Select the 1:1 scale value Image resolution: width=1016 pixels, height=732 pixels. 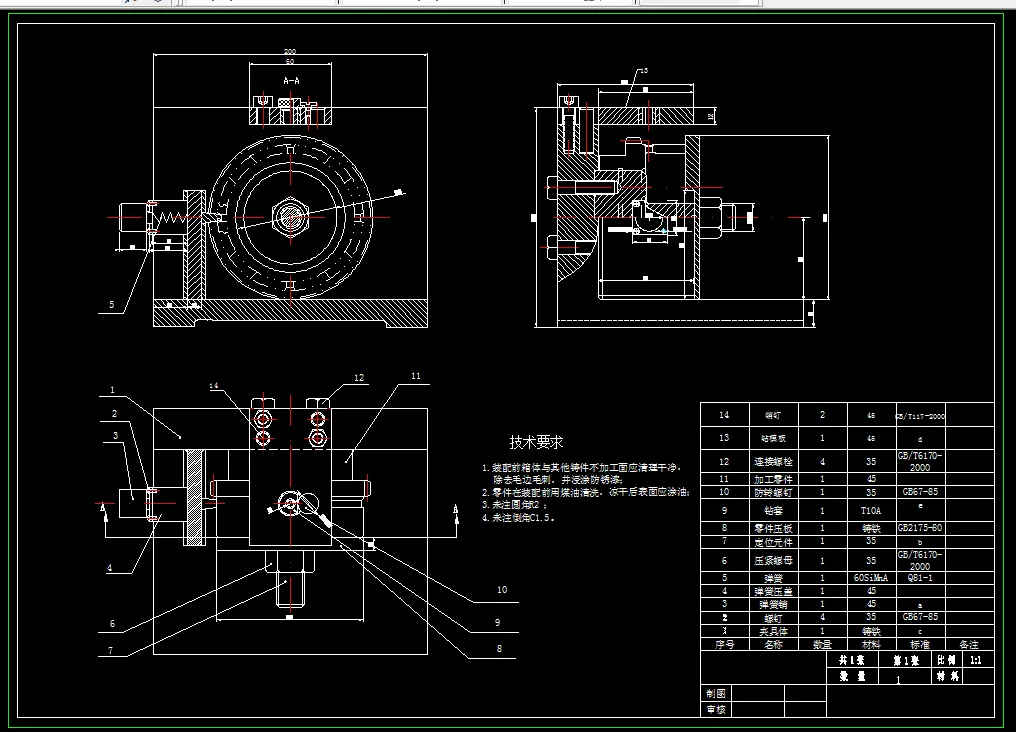pos(976,660)
